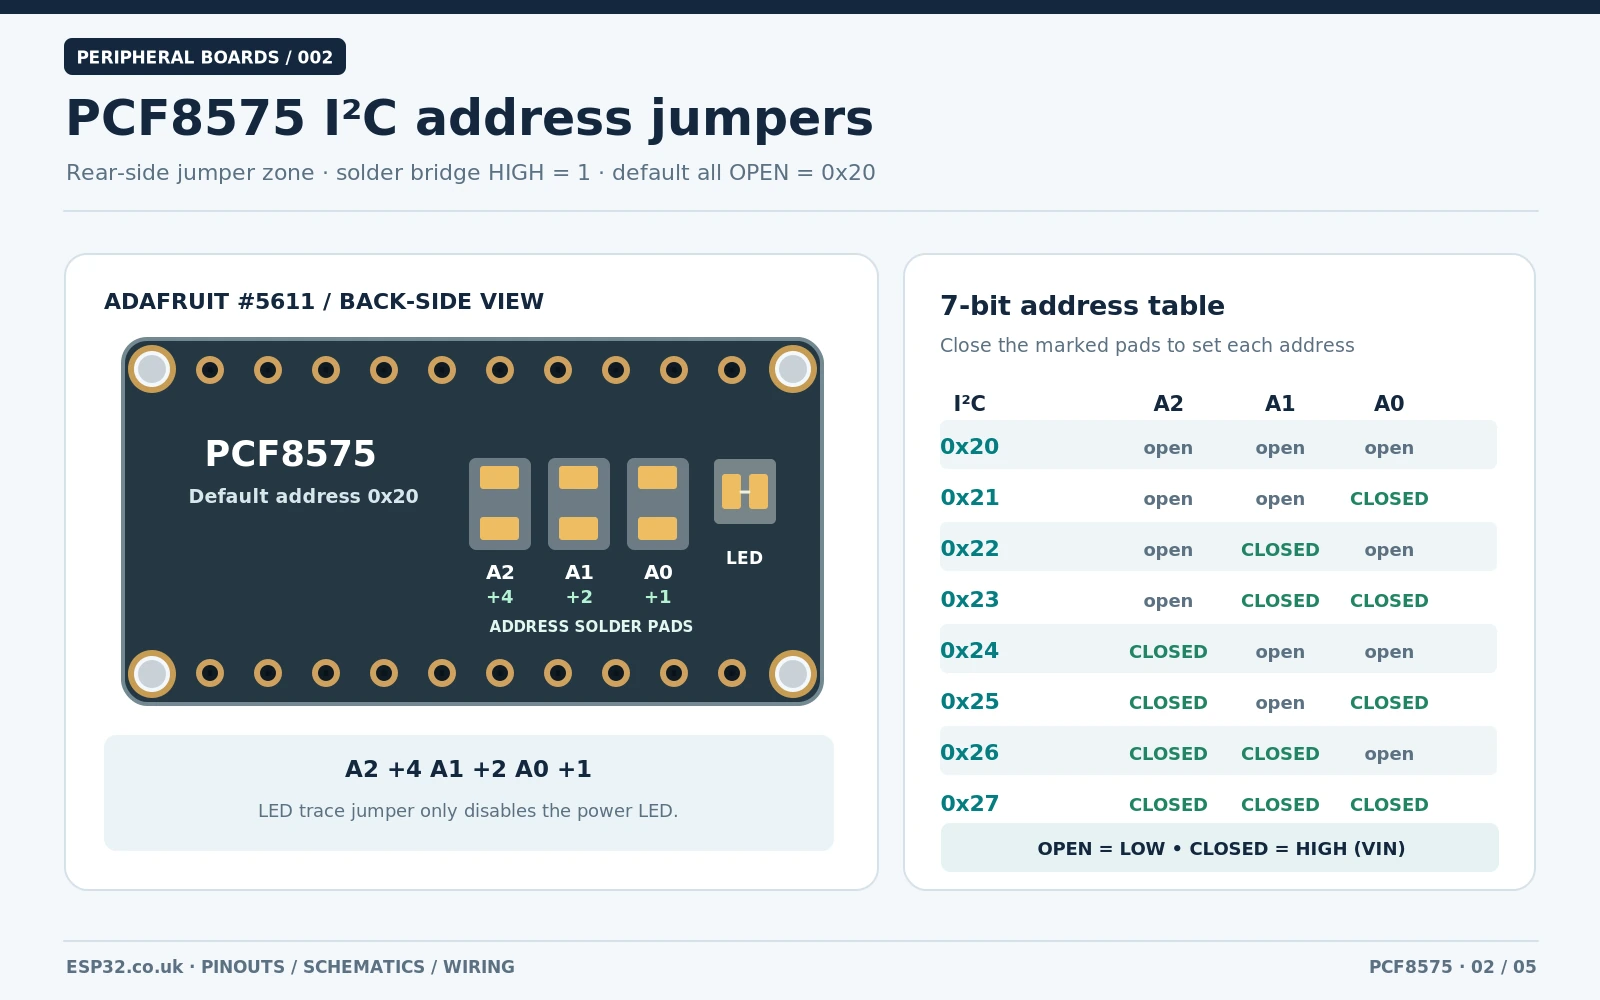Click the bottom-right mounting hole on board
Viewport: 1600px width, 1000px height.
coord(793,674)
